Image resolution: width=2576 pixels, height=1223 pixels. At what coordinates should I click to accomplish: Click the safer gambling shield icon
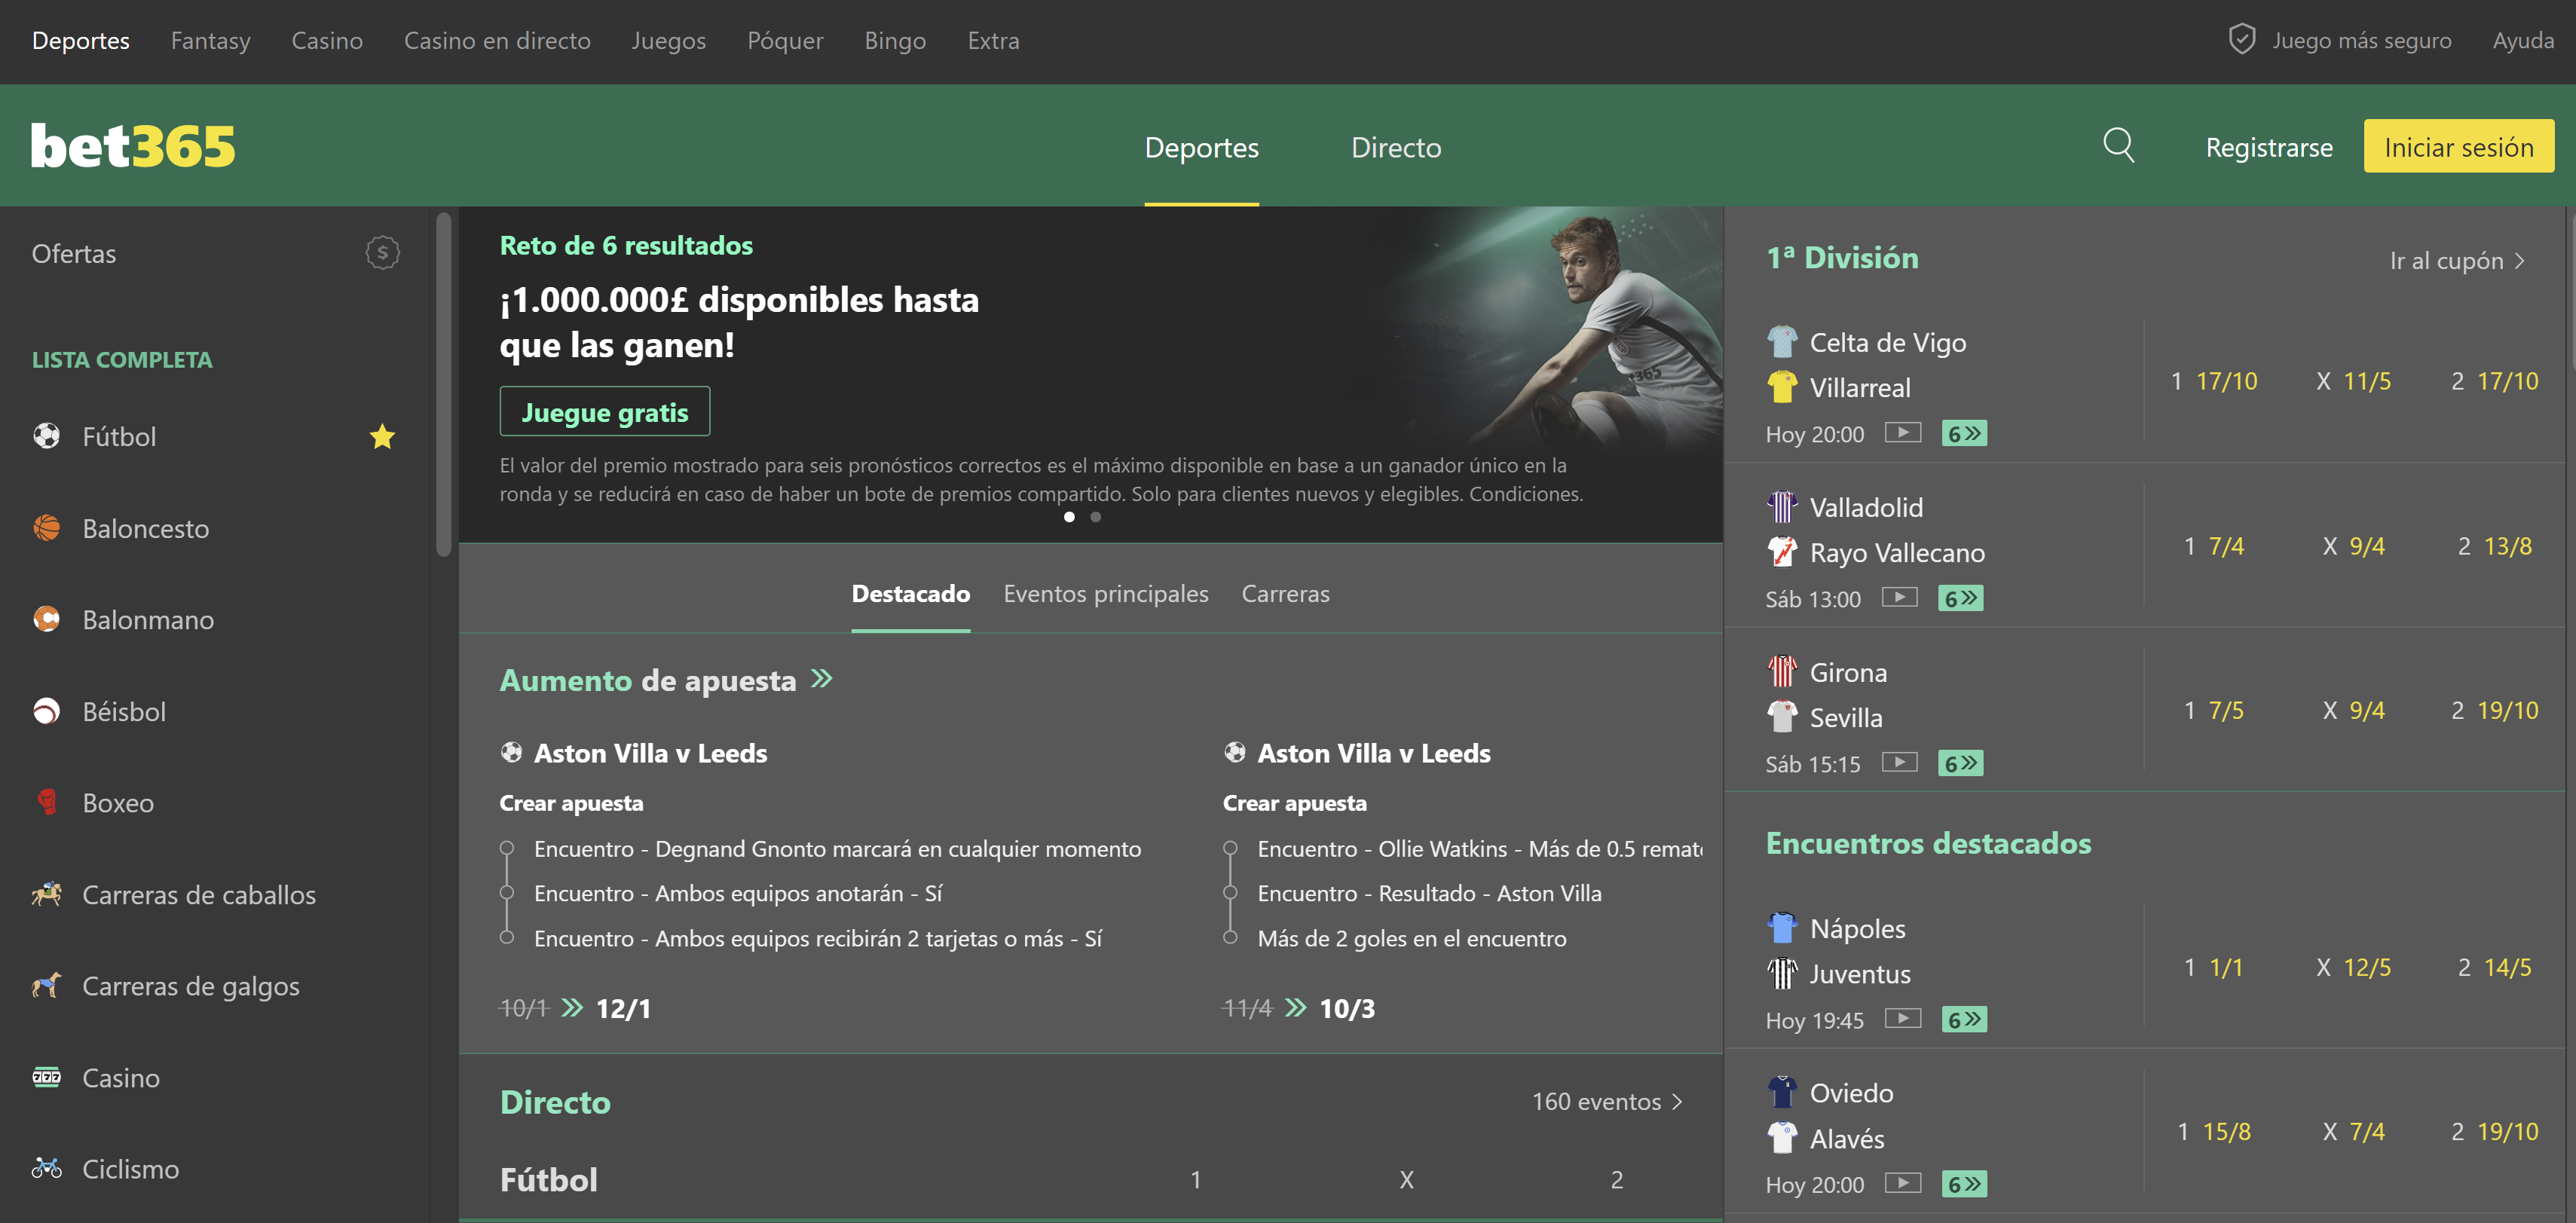[2241, 40]
